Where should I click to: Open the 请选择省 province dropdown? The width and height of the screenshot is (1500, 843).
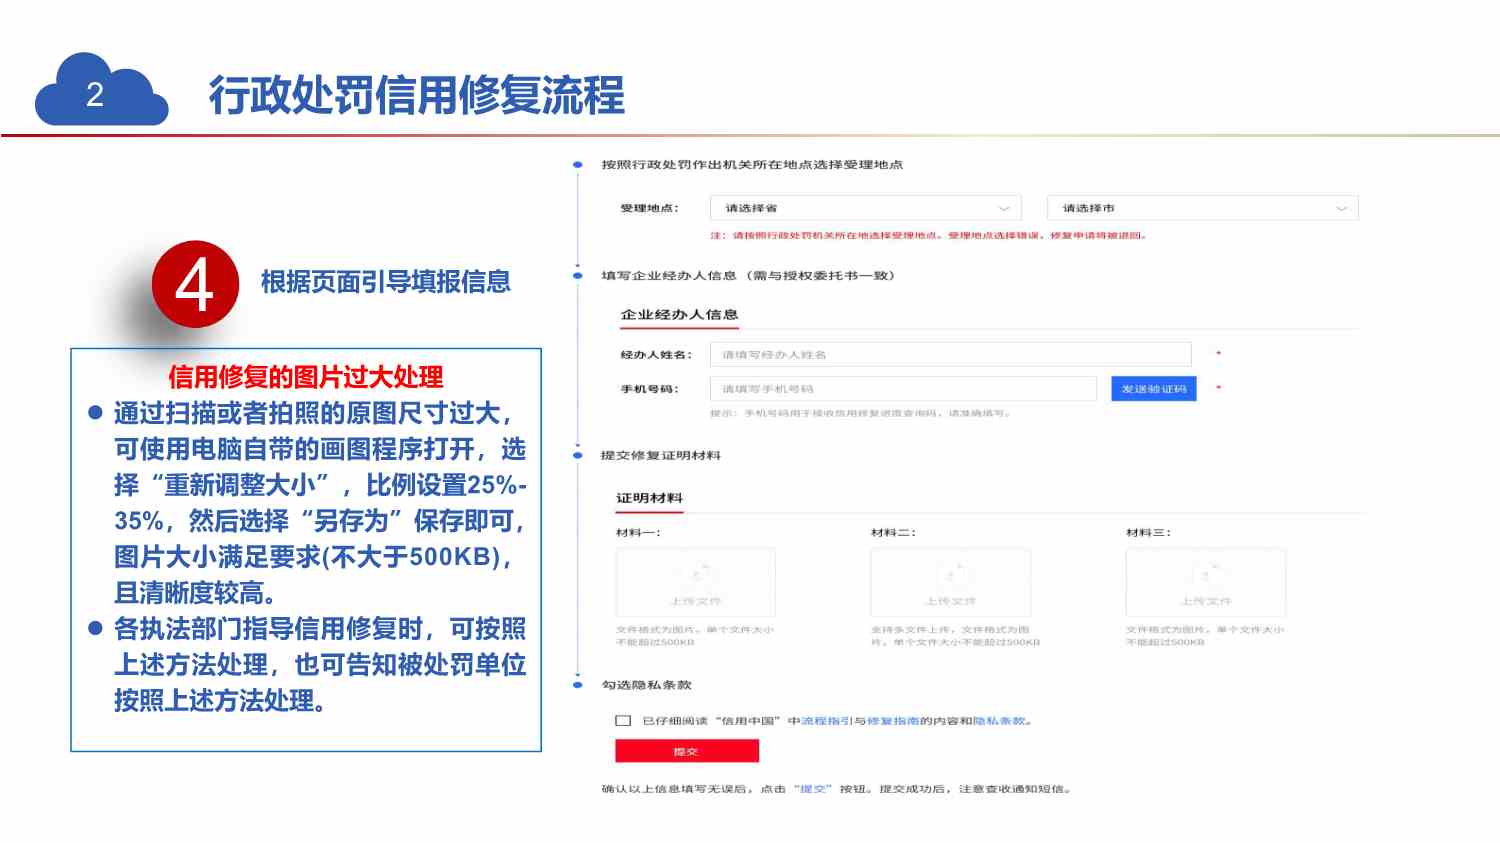(x=865, y=208)
